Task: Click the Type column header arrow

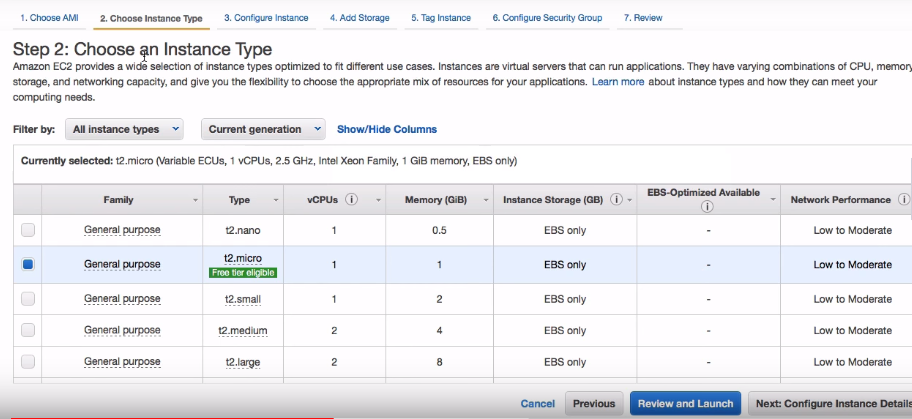Action: 274,200
